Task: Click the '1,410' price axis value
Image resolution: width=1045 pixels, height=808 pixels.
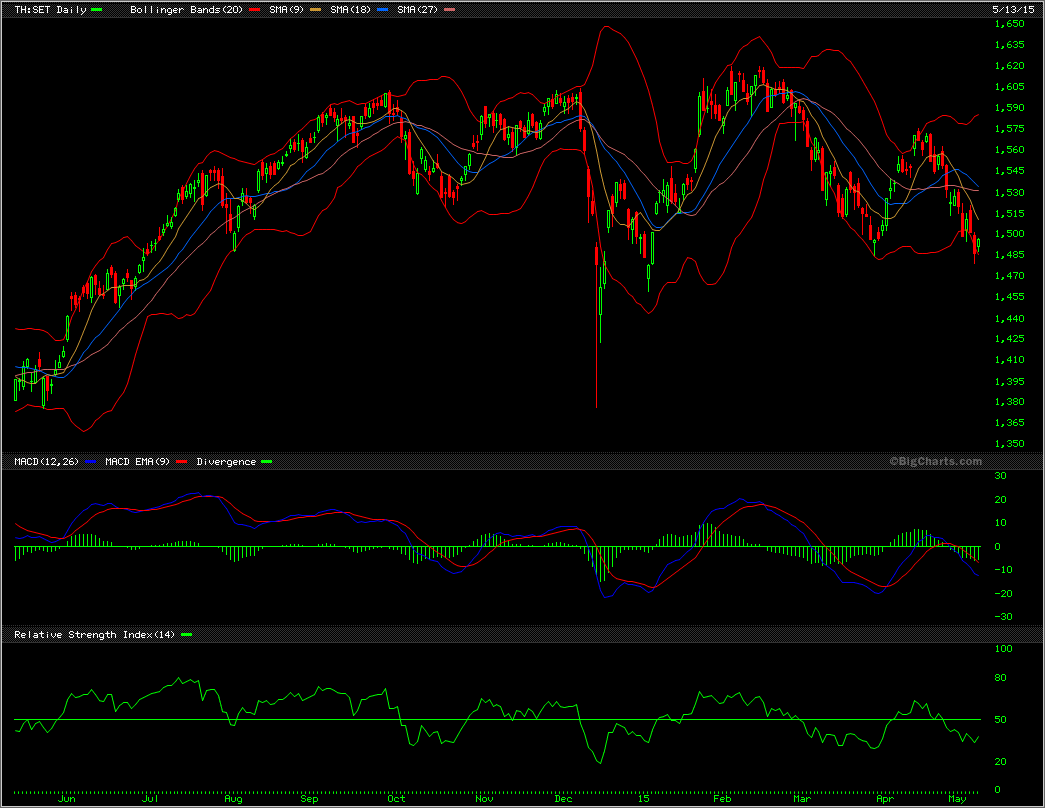Action: [1009, 359]
